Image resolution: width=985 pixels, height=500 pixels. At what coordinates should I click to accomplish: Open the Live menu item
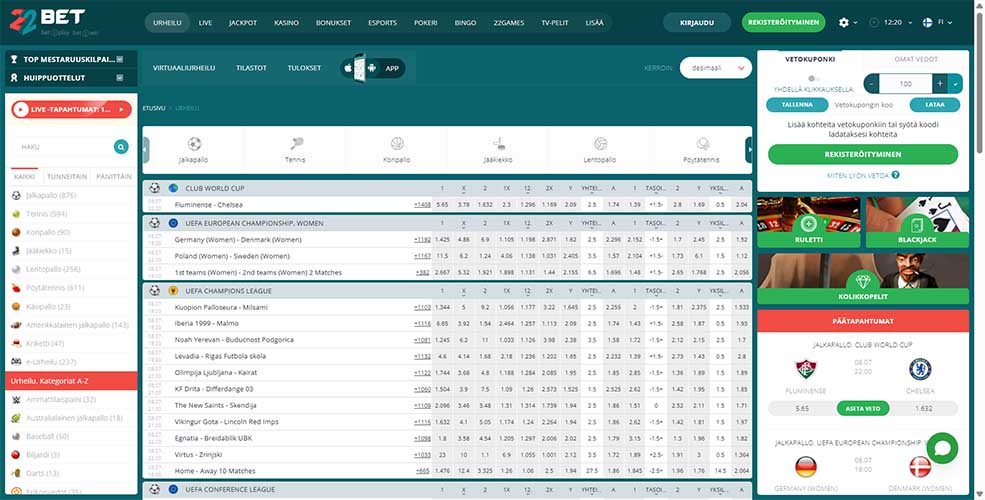coord(205,23)
